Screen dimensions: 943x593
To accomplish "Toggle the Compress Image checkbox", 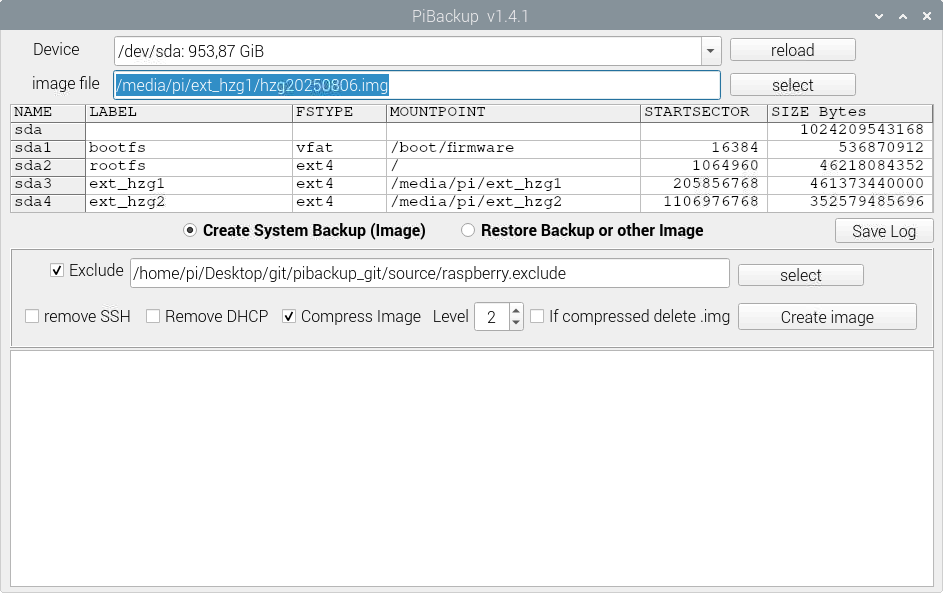I will pos(289,316).
